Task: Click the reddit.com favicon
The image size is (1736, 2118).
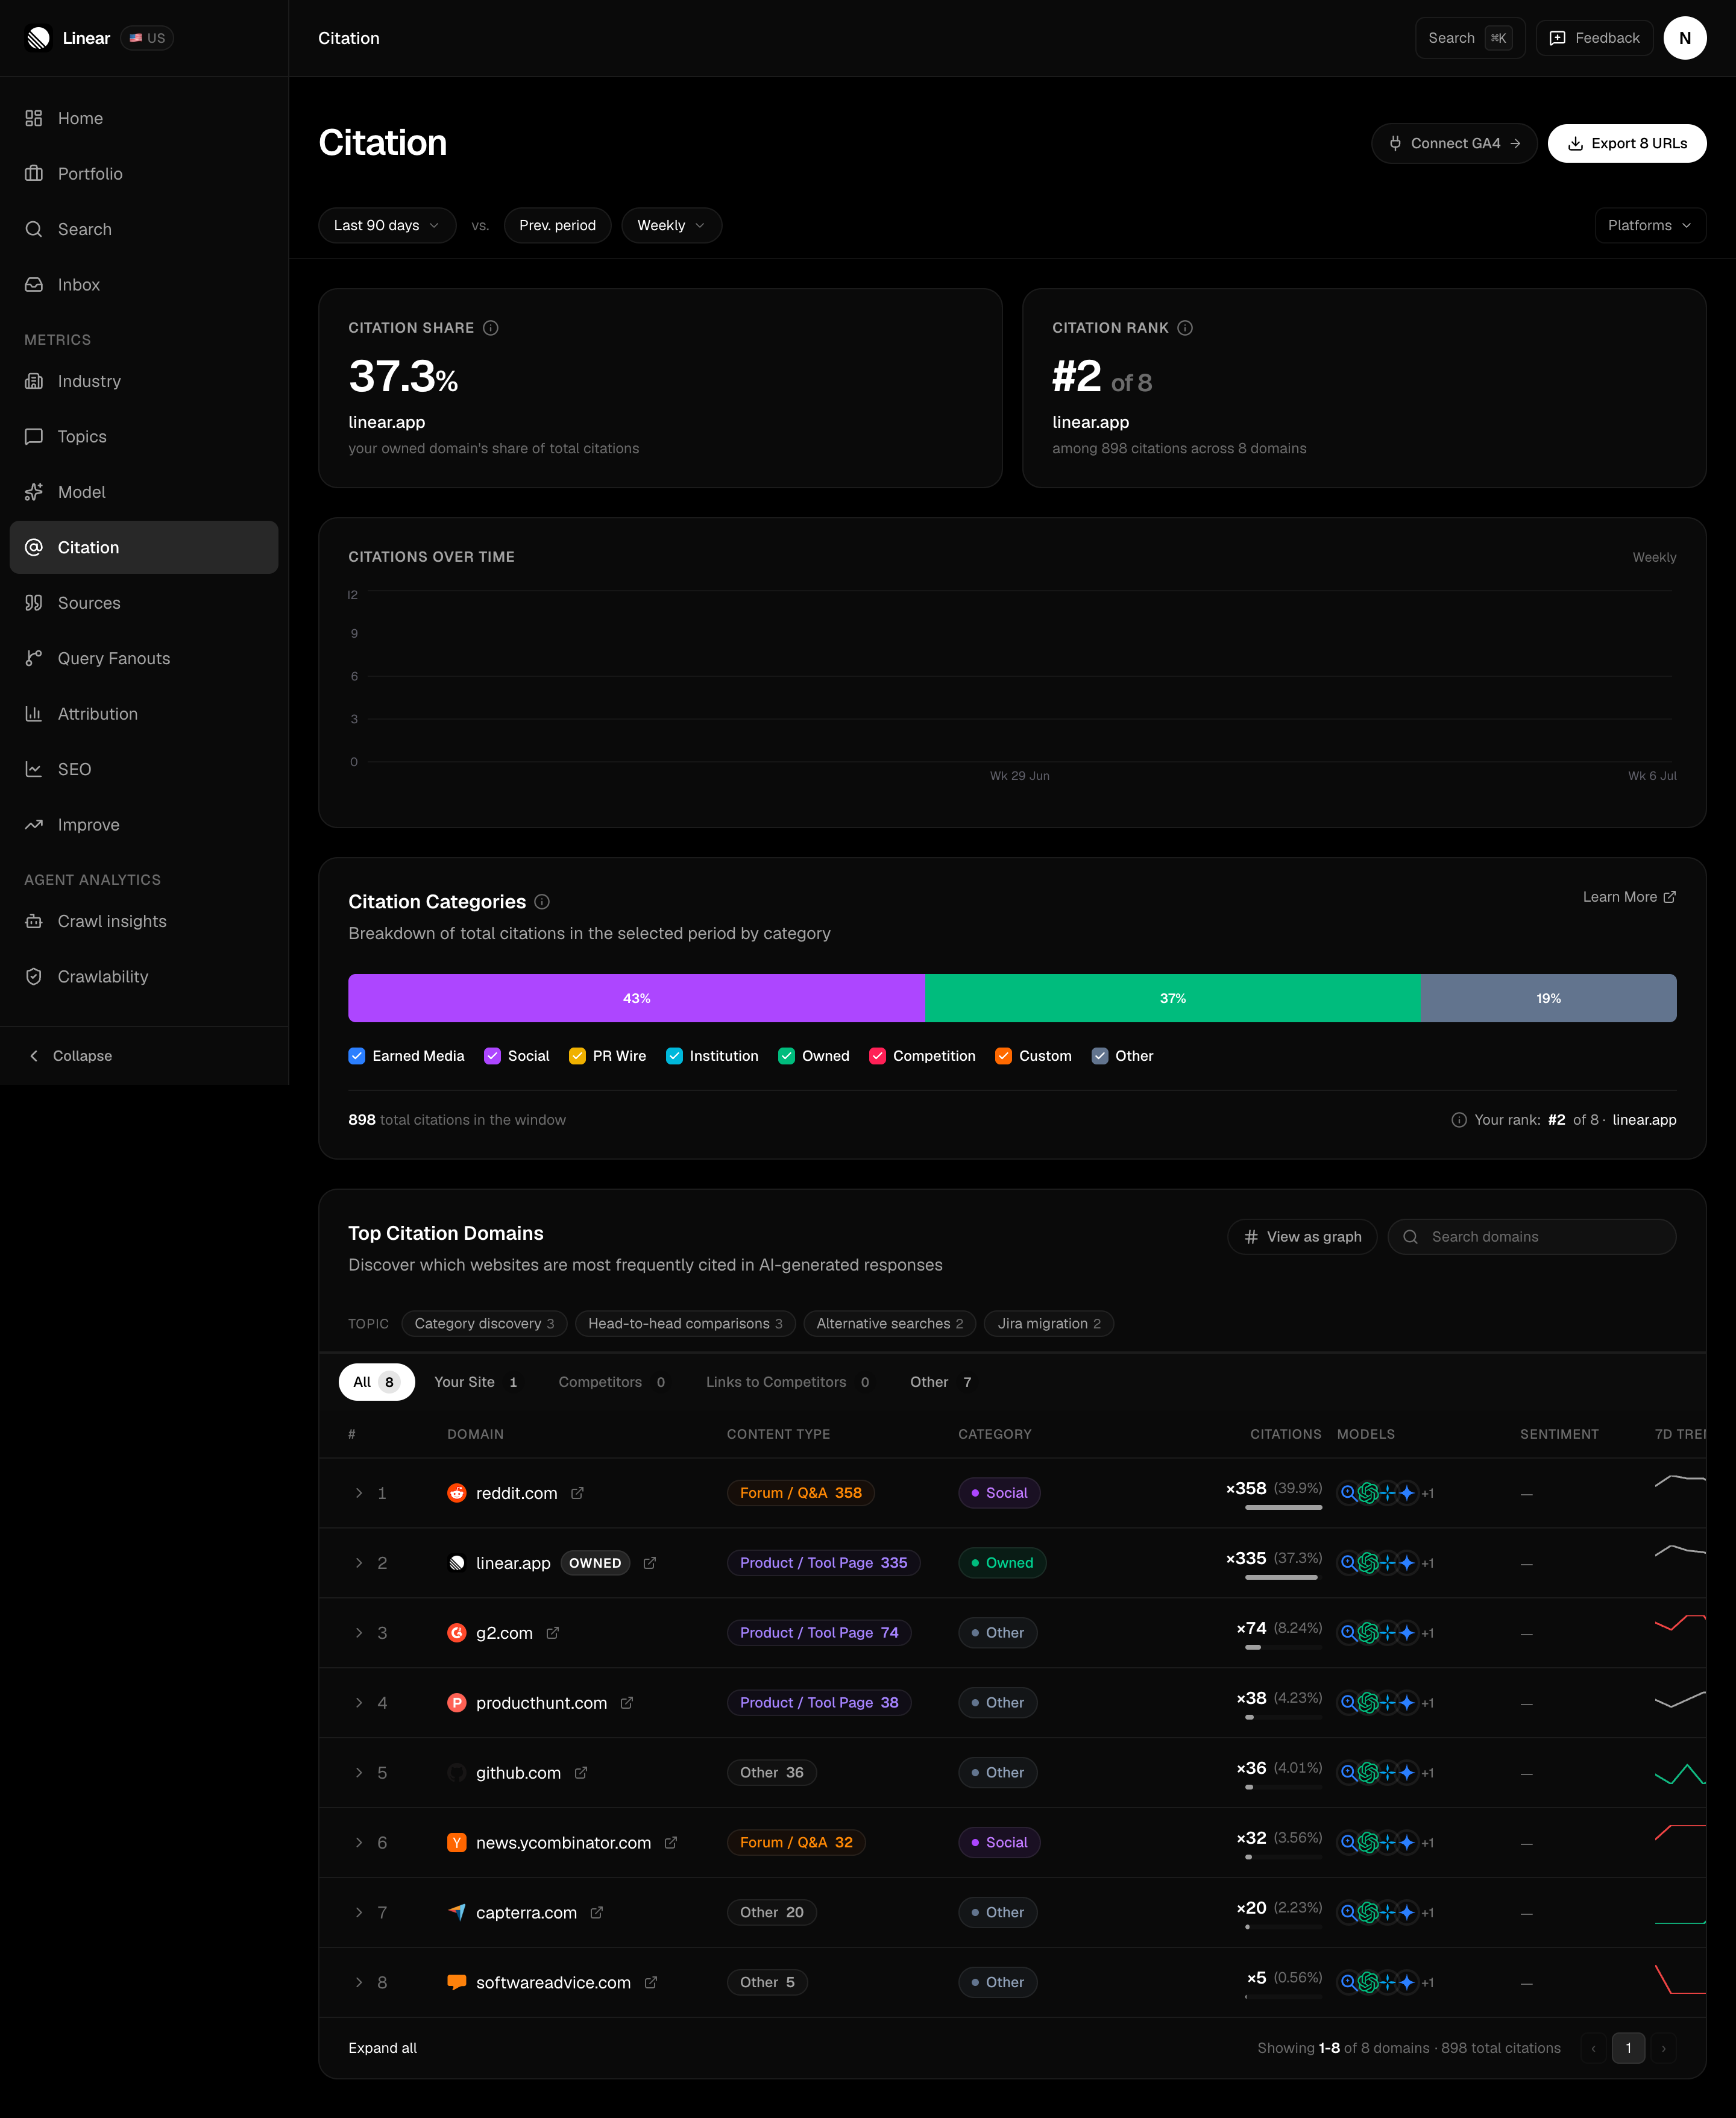Action: coord(457,1493)
